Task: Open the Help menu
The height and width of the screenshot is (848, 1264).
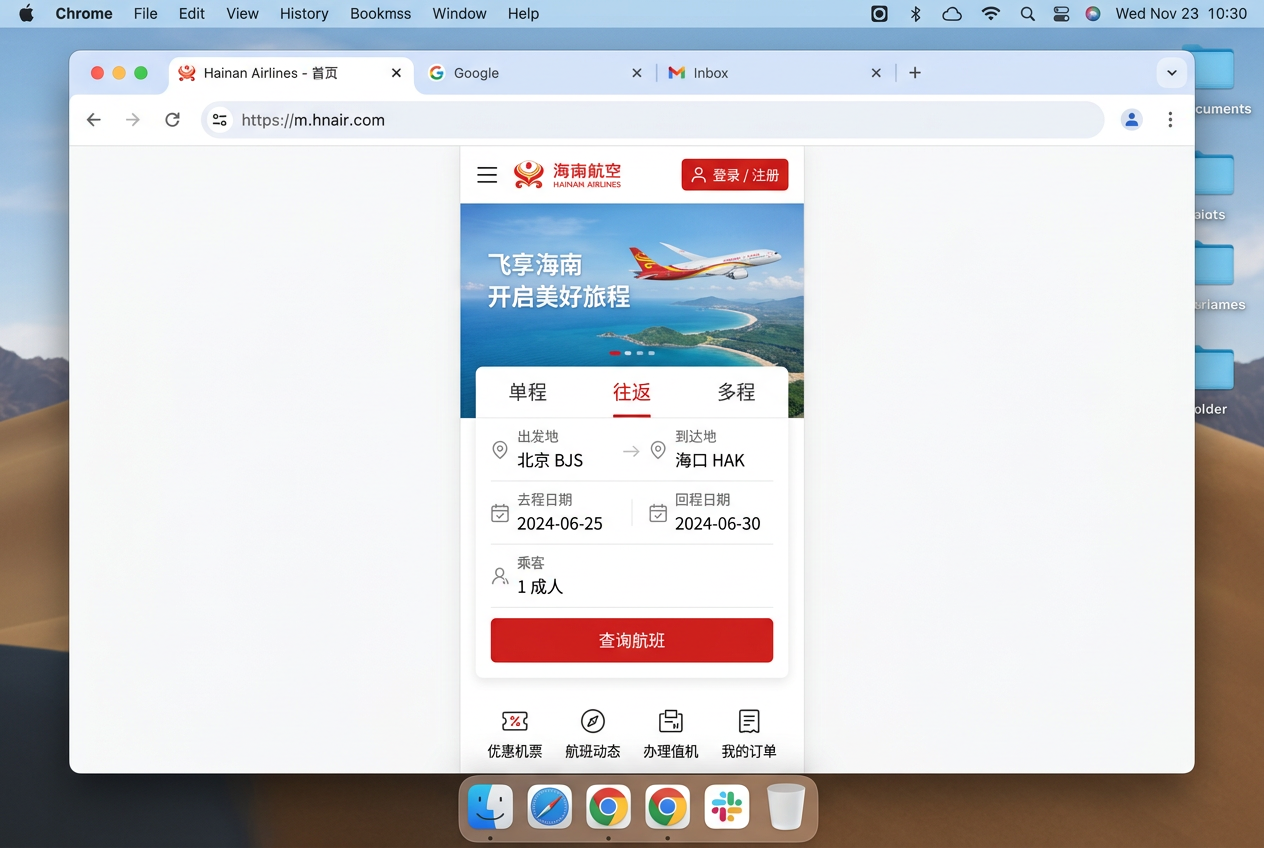Action: [x=523, y=13]
